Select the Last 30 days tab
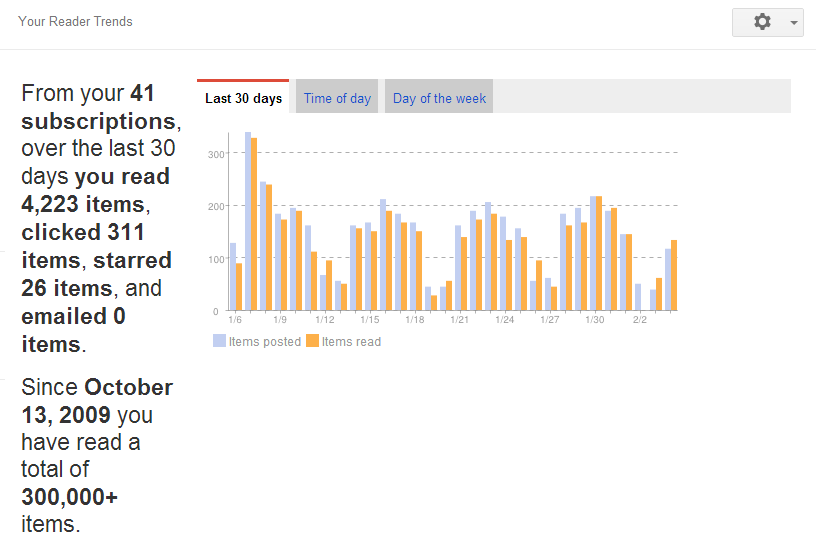Screen dimensions: 816x559 coord(243,97)
